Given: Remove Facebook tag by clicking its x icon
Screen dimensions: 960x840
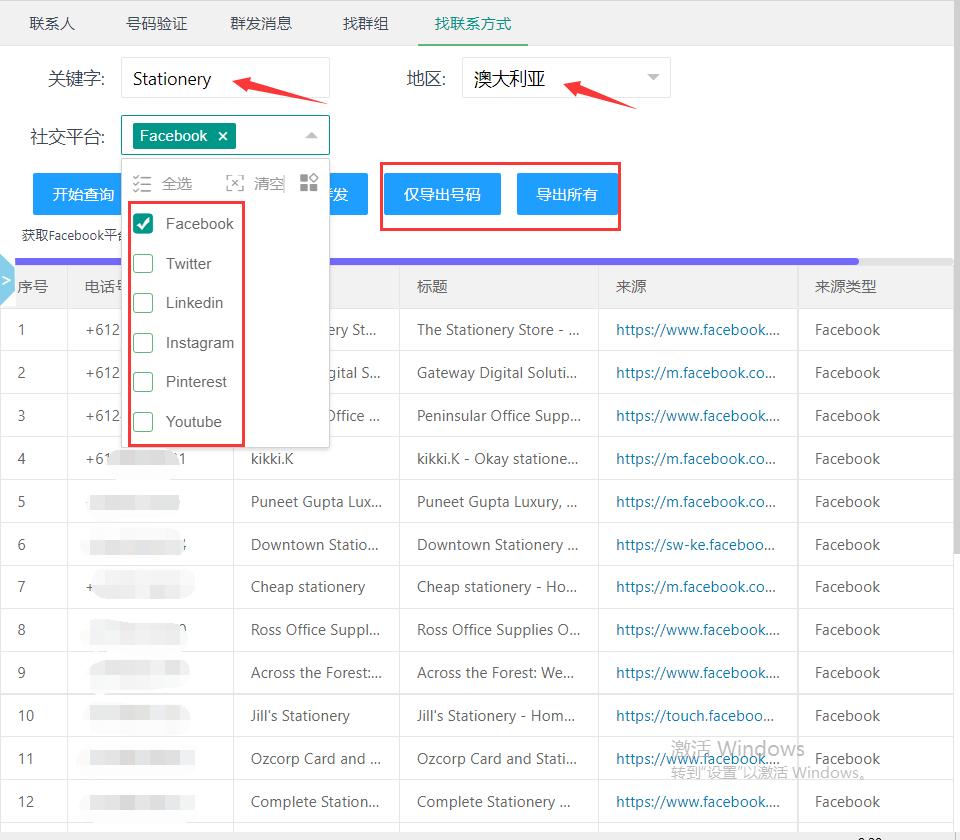Looking at the screenshot, I should point(223,136).
